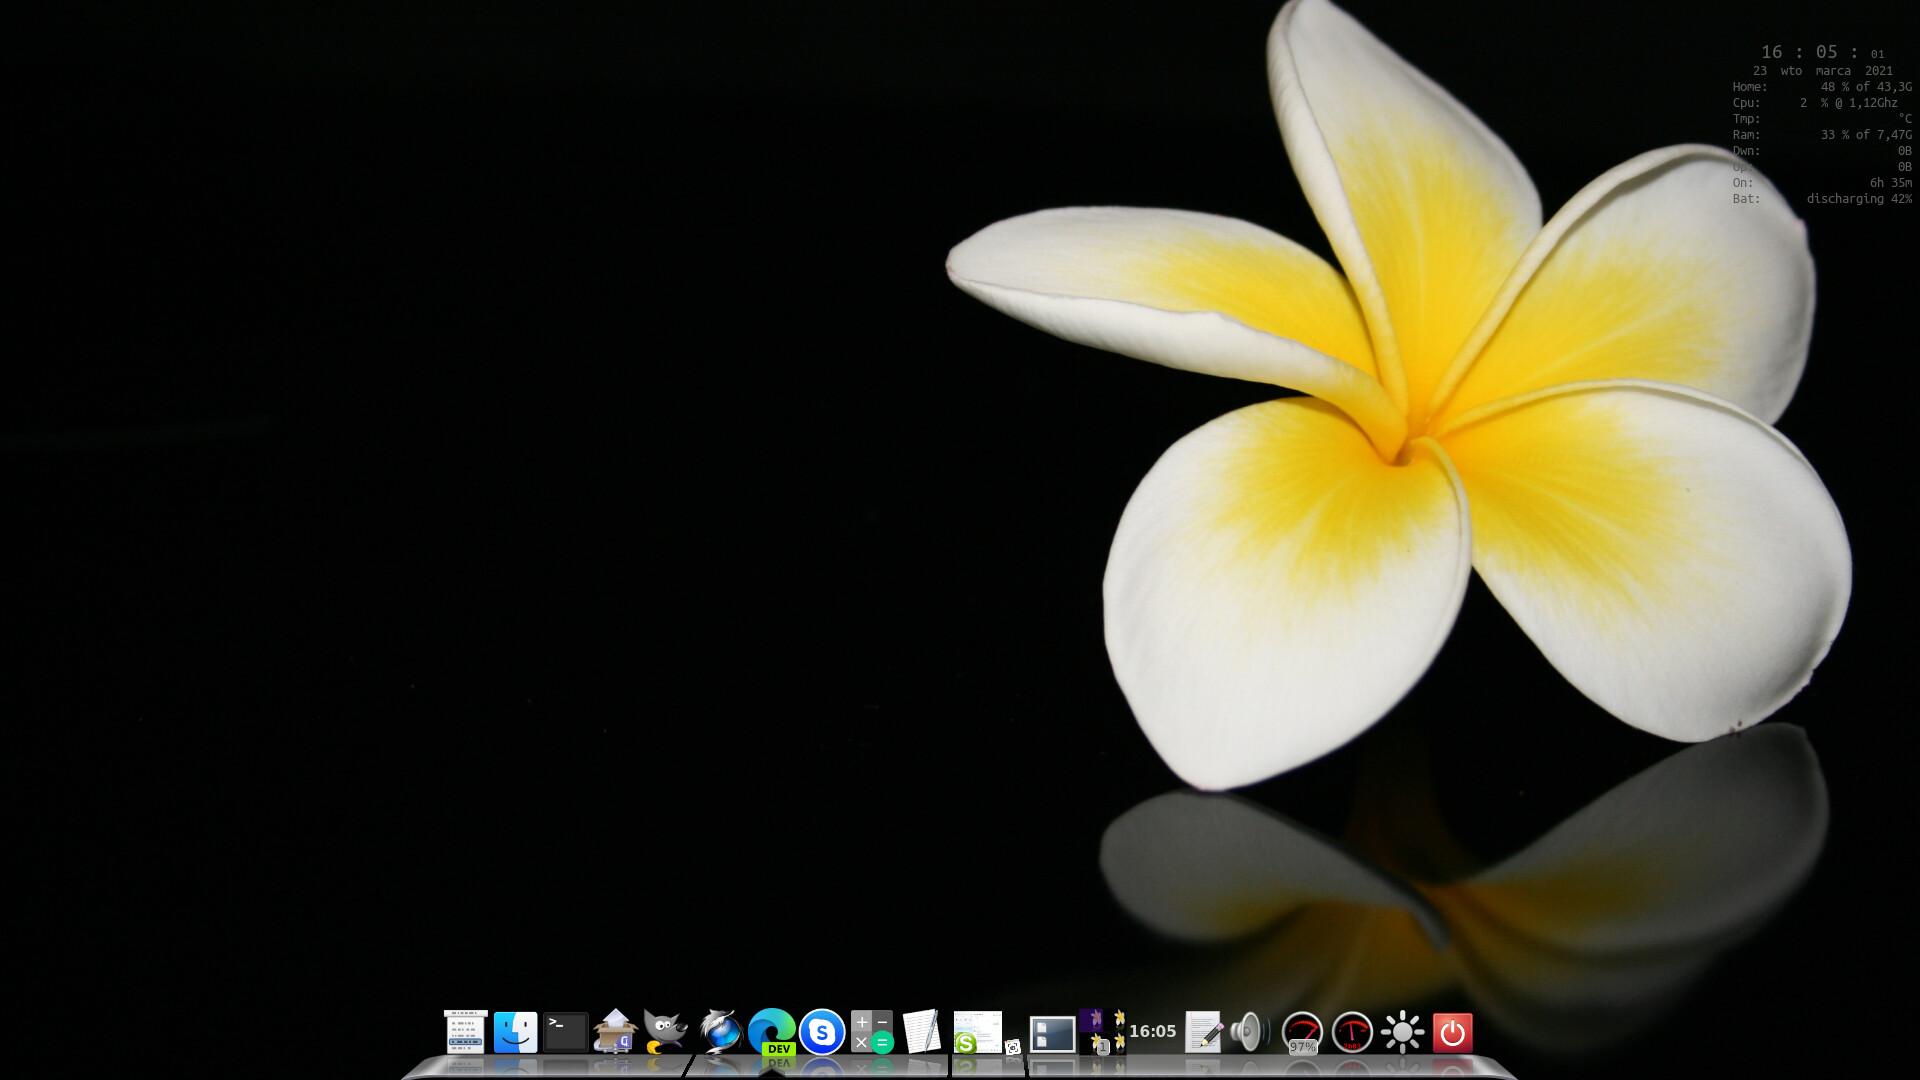Open the workspace switcher with flower thumbnails
1920x1080 pixels.
[x=1103, y=1032]
